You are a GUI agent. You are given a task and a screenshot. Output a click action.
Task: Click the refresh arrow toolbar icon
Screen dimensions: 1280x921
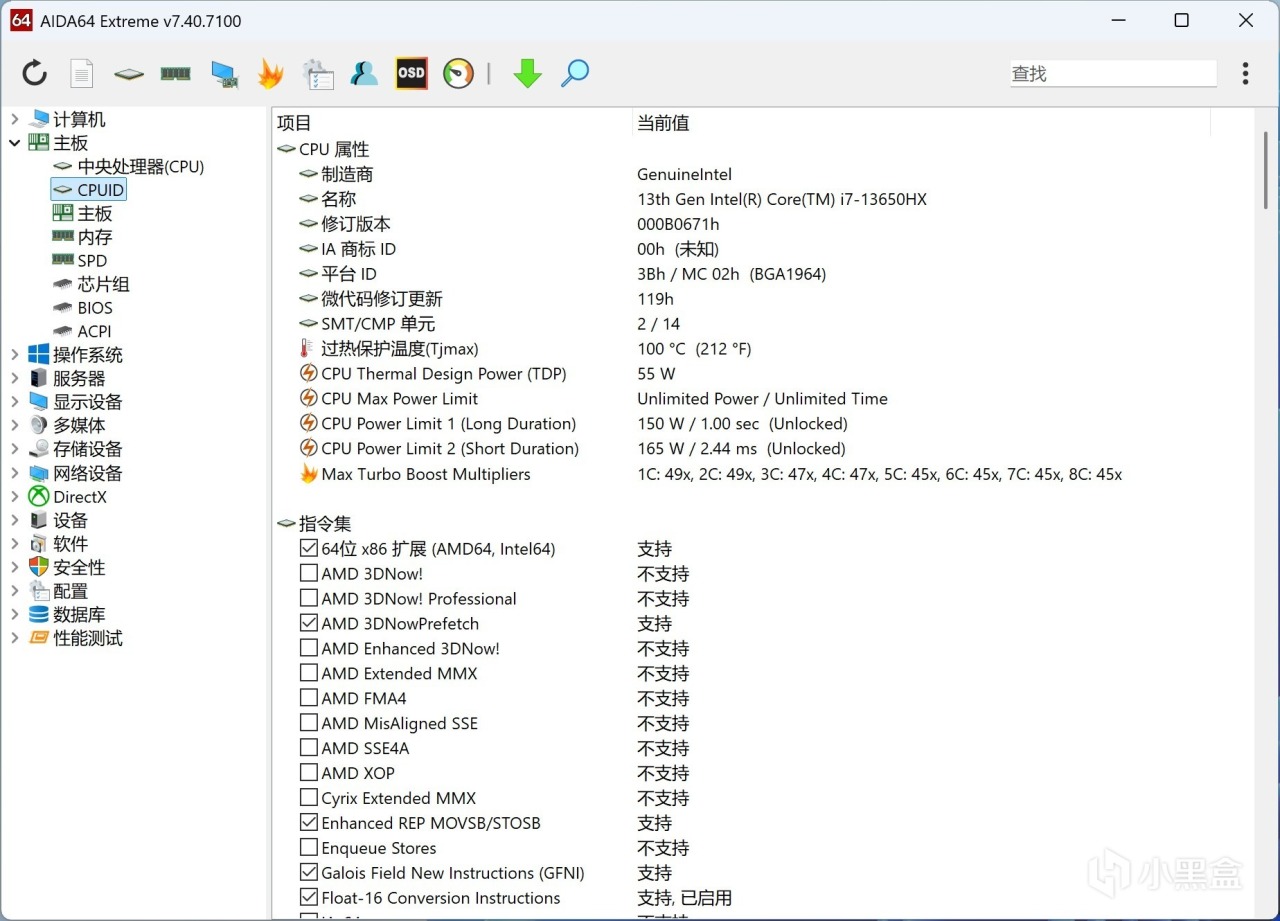point(35,73)
